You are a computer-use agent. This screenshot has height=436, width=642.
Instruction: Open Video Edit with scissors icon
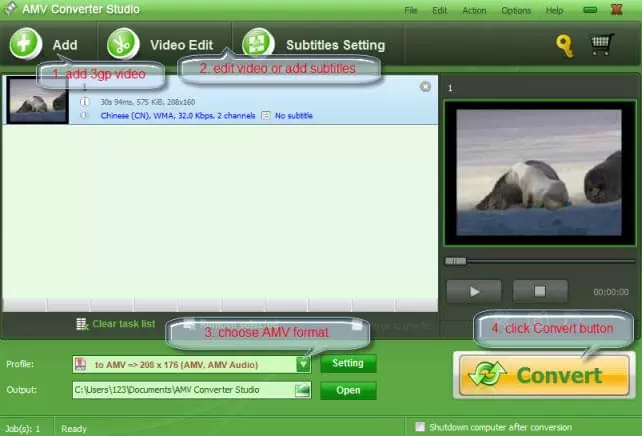click(123, 44)
